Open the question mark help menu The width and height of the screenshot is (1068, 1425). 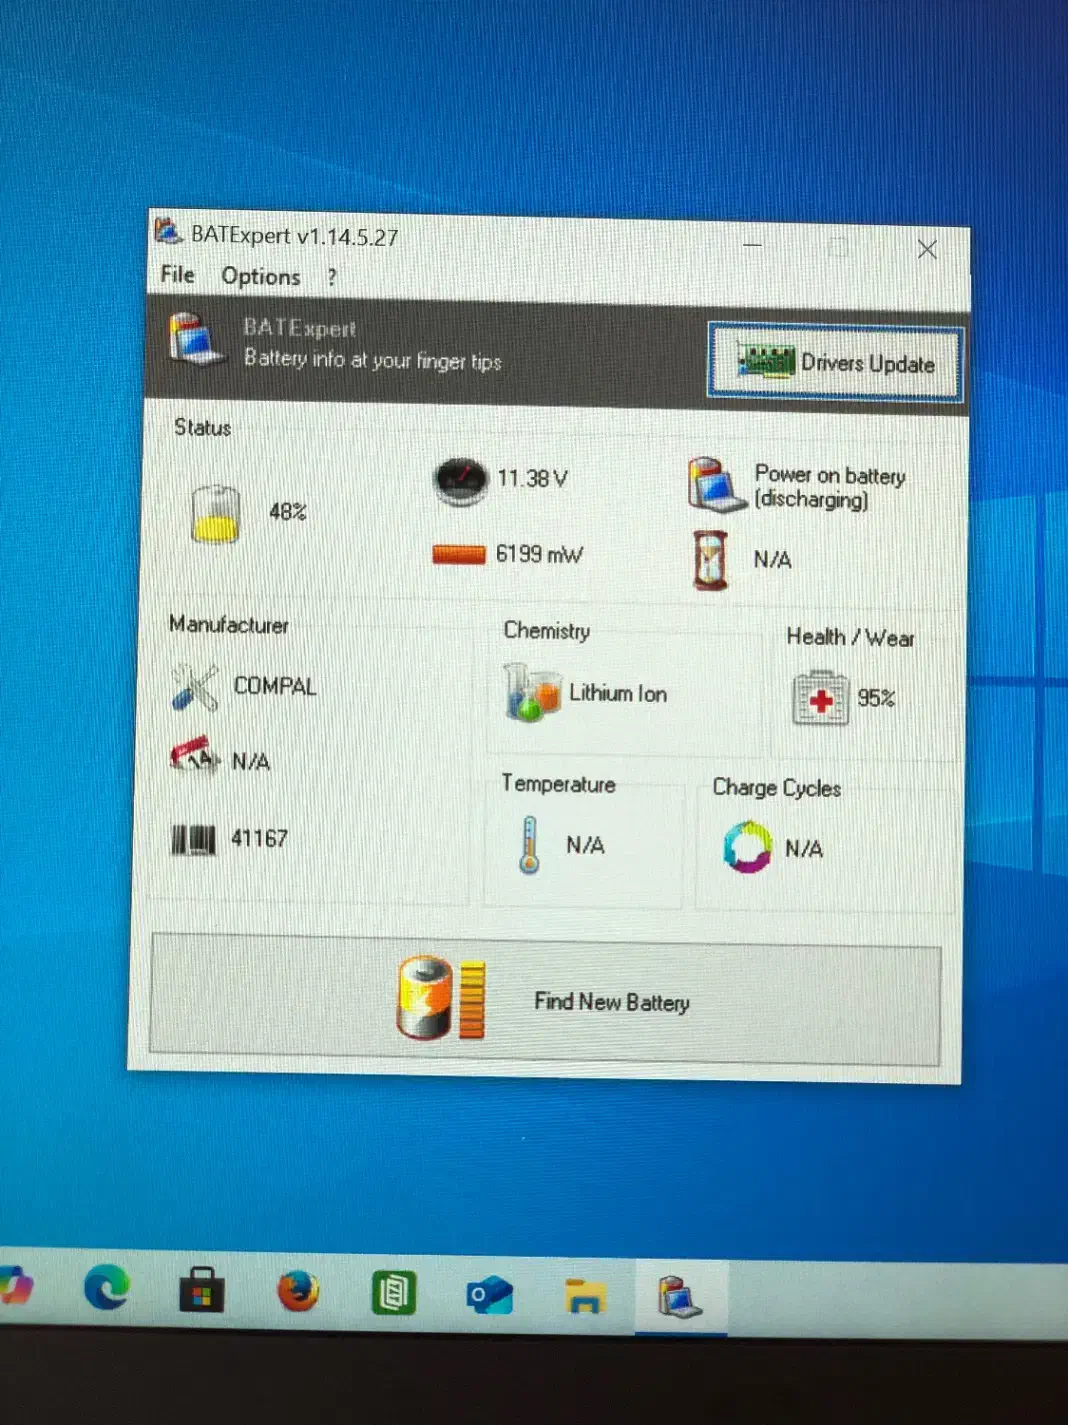point(331,278)
